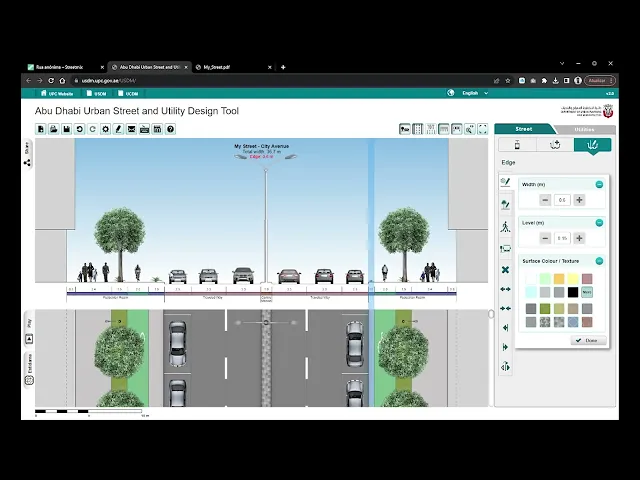The height and width of the screenshot is (480, 640).
Task: Click the Level value input field
Action: pos(562,238)
